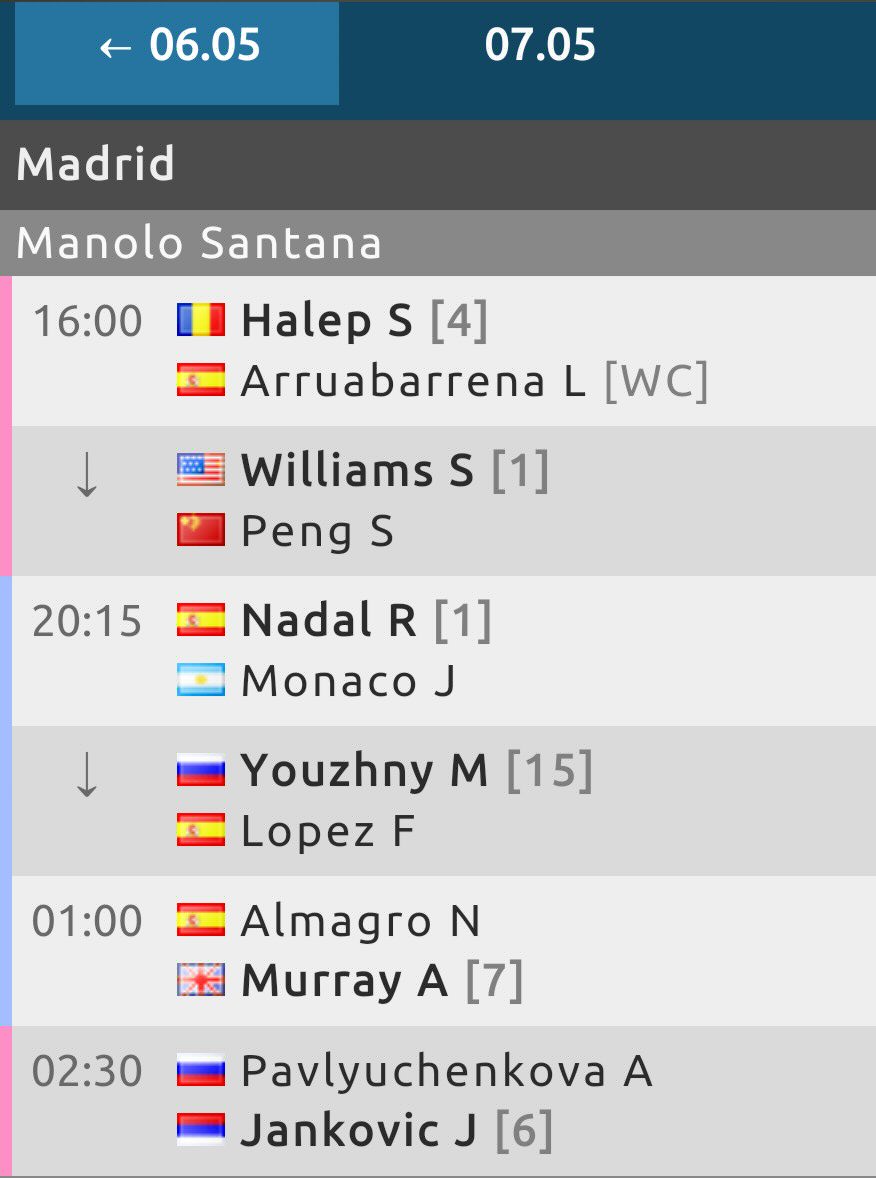Viewport: 876px width, 1178px height.
Task: Click the Romanian flag next to Halep S
Action: click(201, 320)
